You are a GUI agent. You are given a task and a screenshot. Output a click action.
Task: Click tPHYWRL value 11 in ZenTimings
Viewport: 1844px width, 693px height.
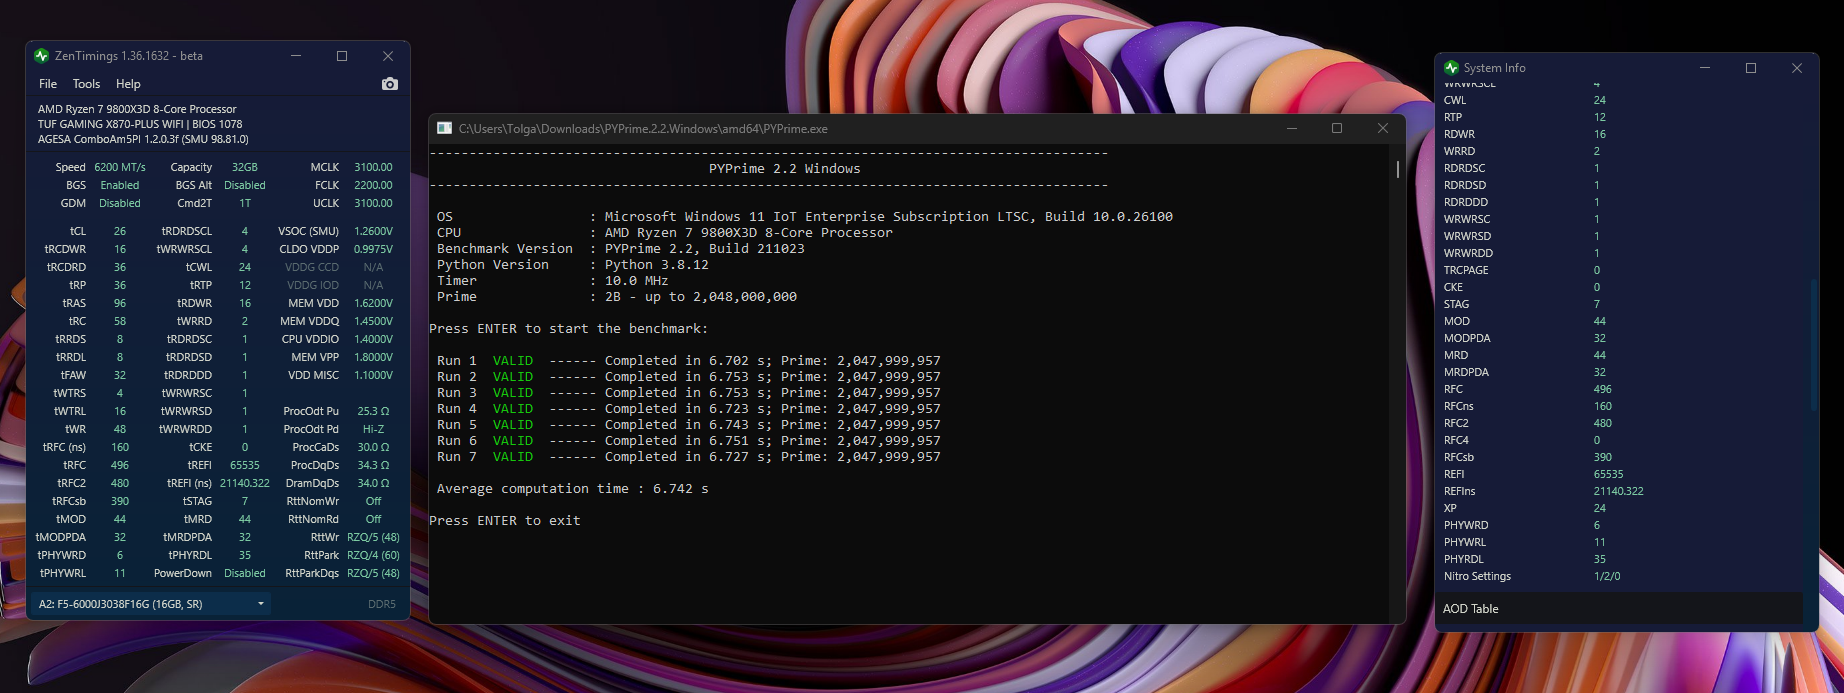pos(120,573)
